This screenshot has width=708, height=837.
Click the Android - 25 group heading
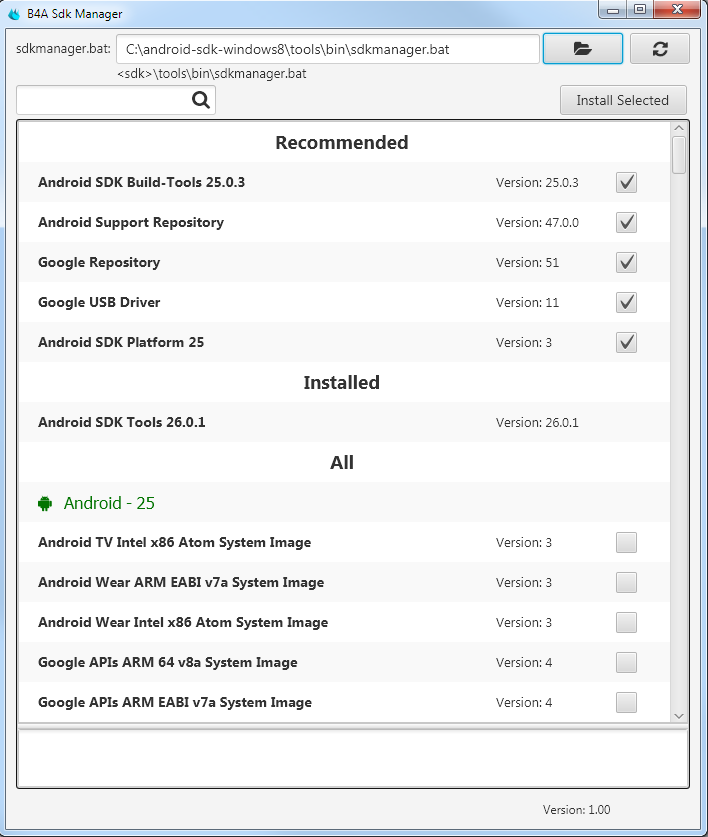click(109, 503)
